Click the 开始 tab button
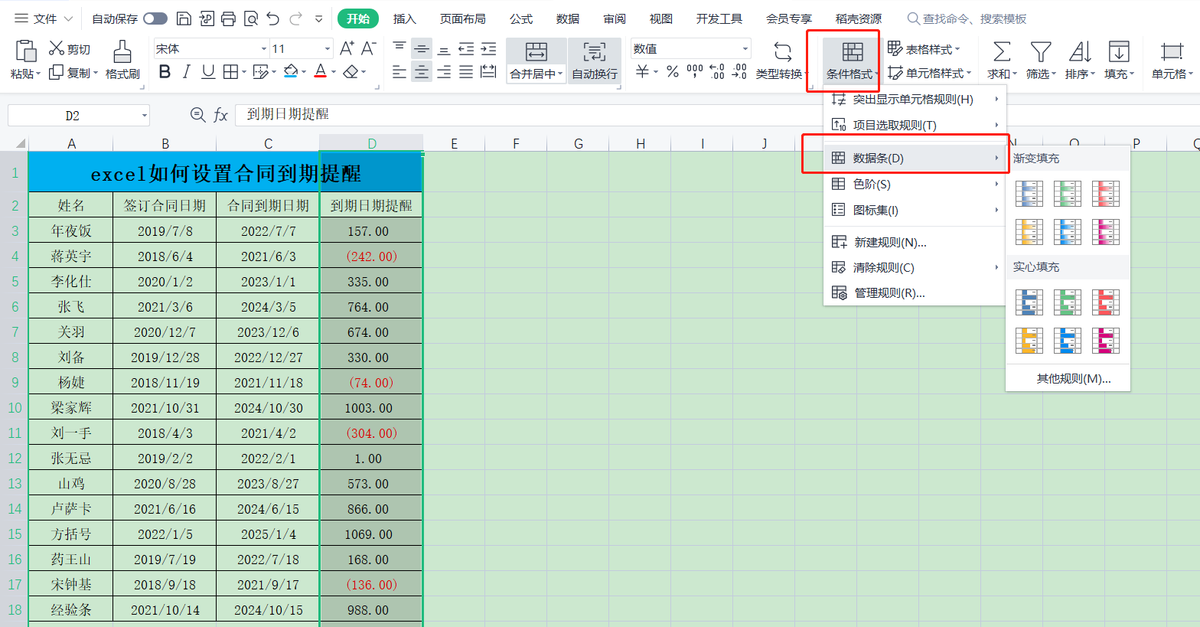 click(358, 19)
